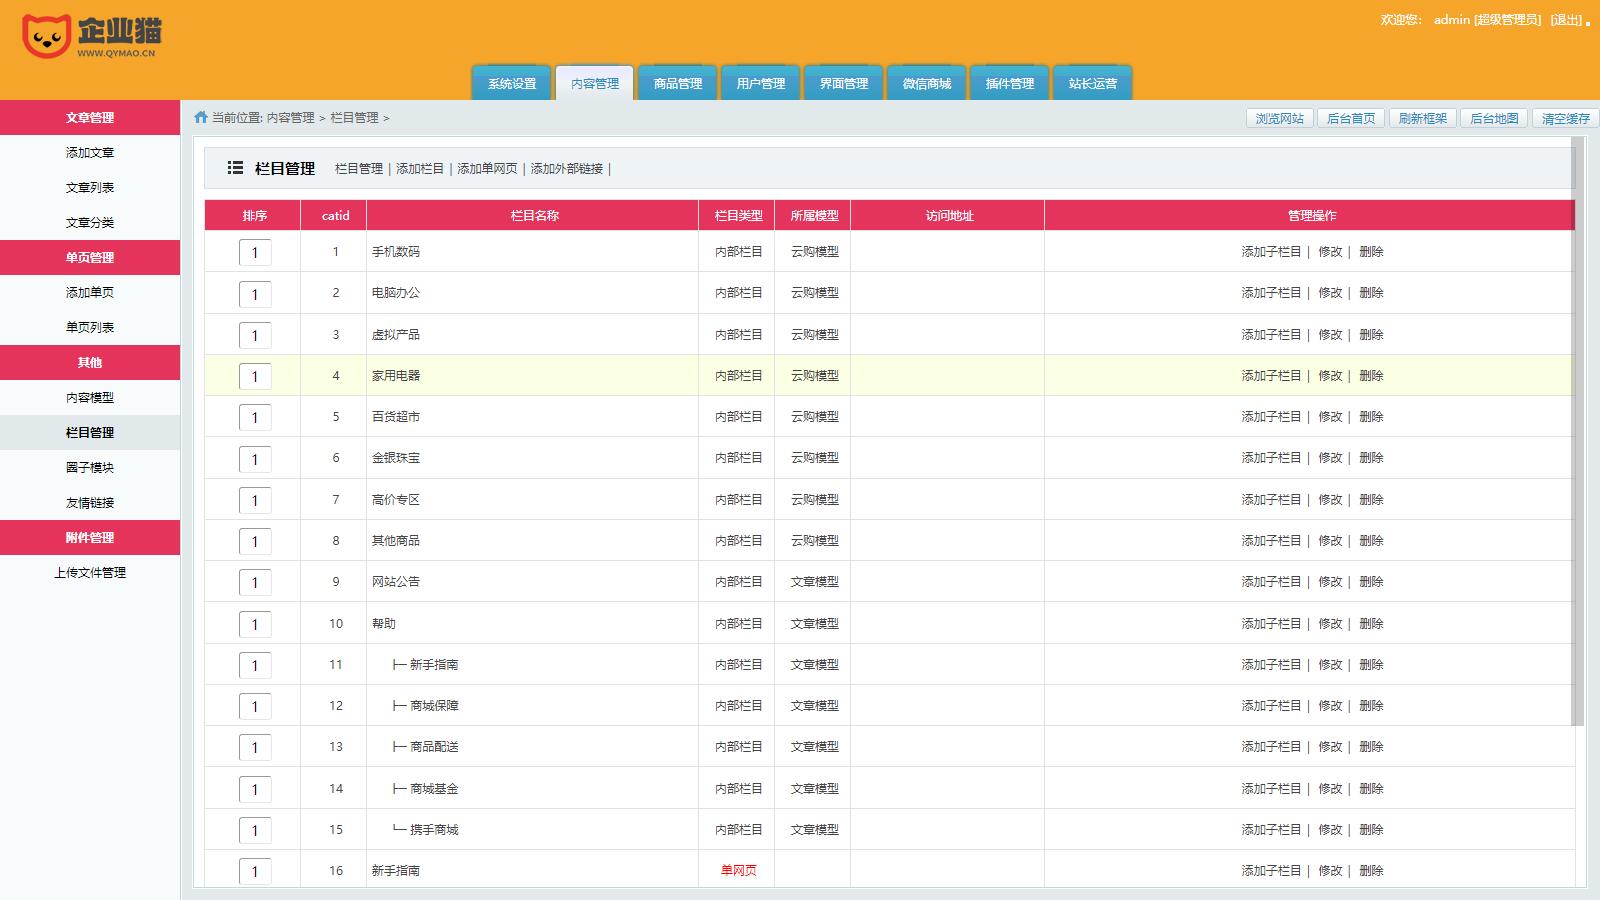Image resolution: width=1600 pixels, height=900 pixels.
Task: Click 添加子栏目 for the 帮助 row
Action: pos(1271,624)
